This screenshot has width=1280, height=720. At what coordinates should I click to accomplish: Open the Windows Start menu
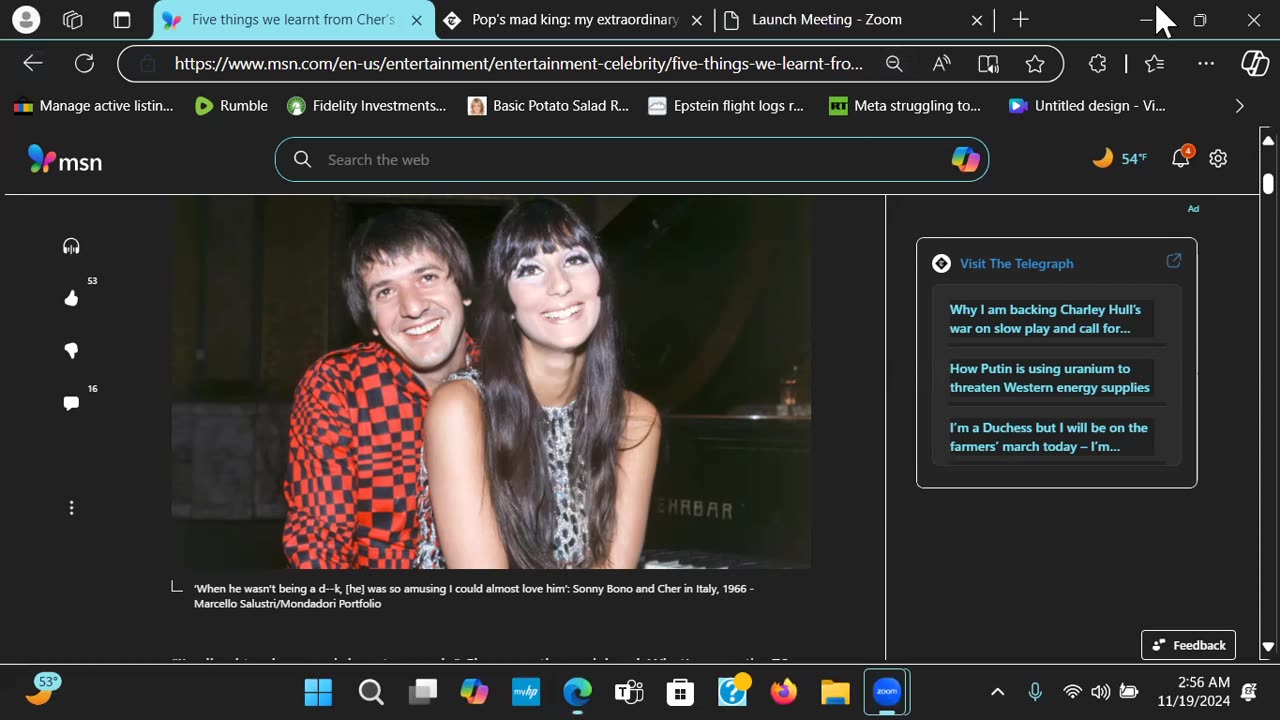[318, 692]
